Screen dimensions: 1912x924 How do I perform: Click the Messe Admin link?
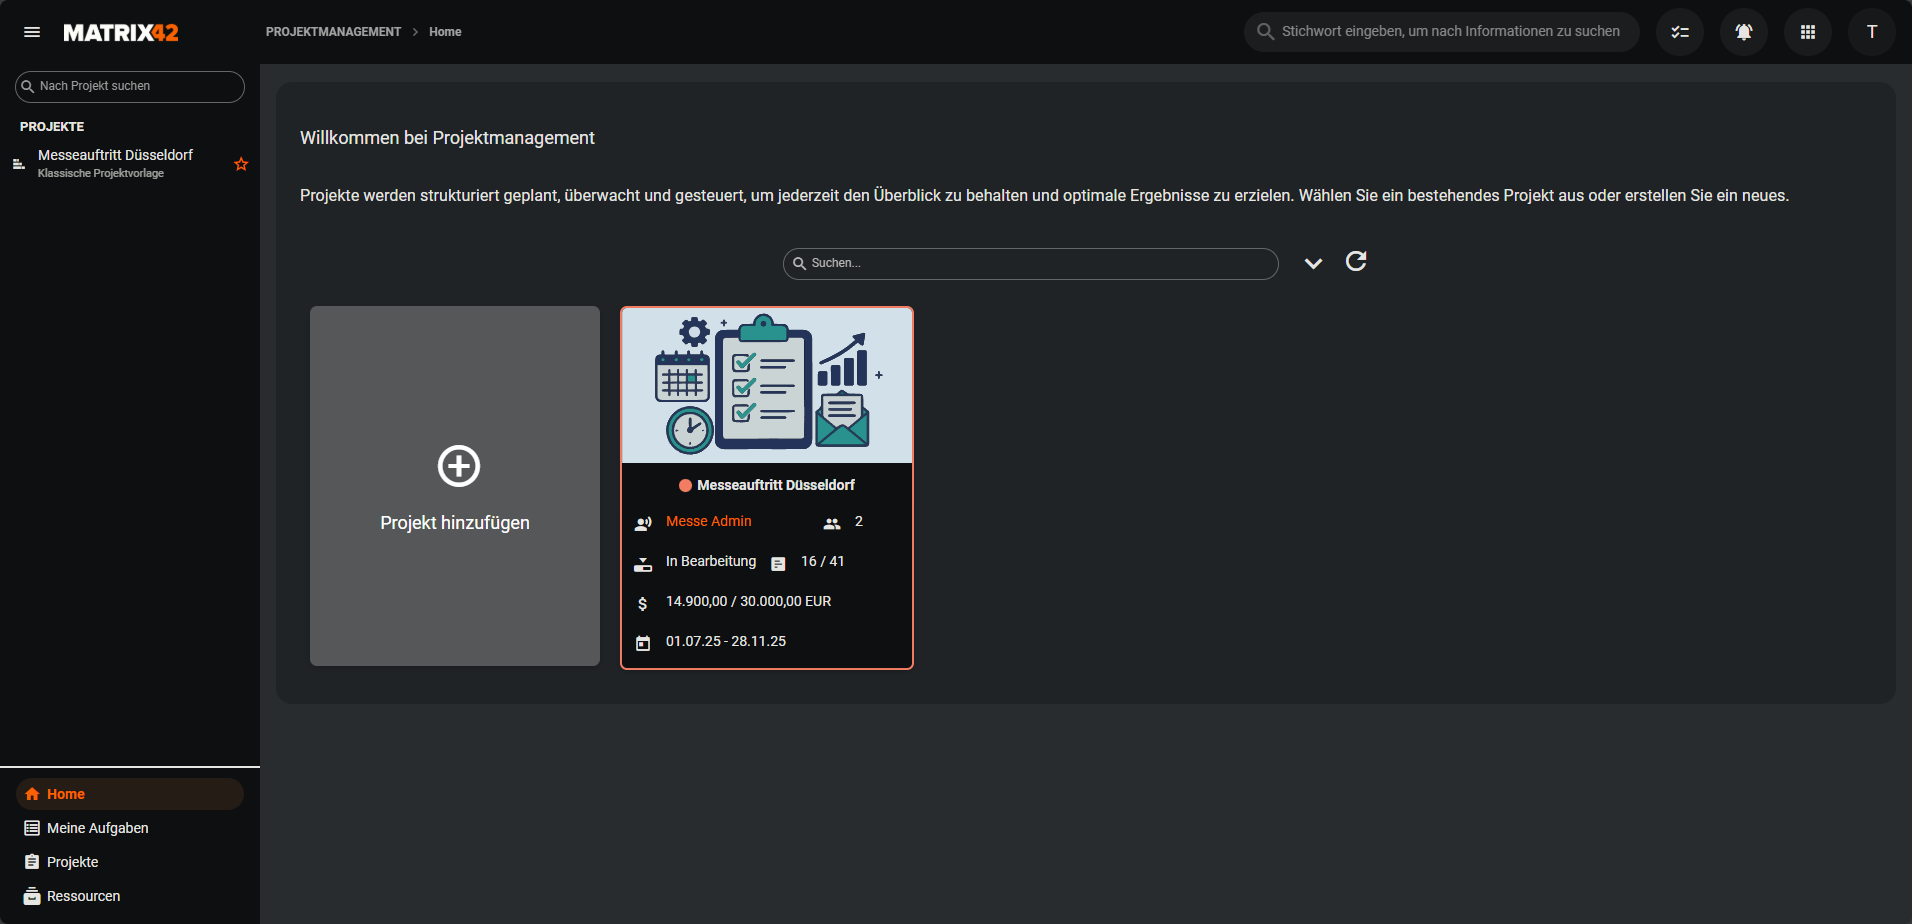(x=708, y=521)
